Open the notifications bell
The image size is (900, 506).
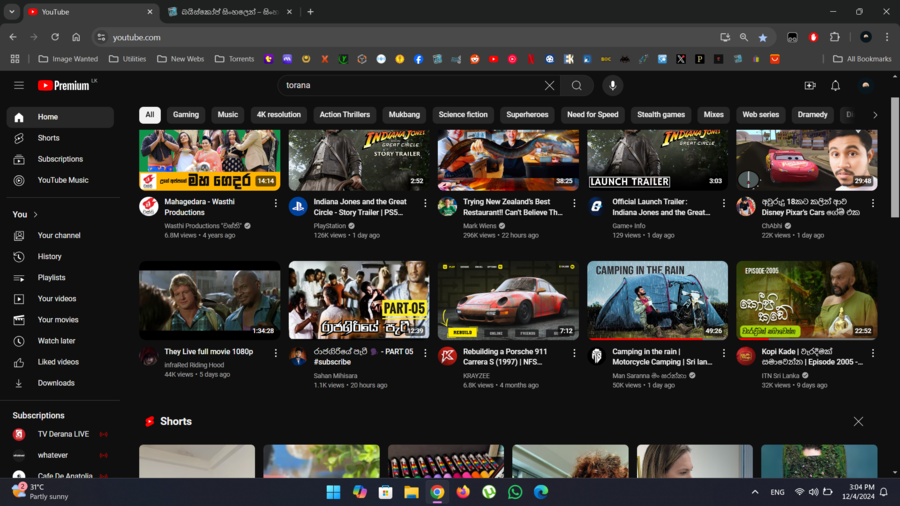[x=835, y=85]
